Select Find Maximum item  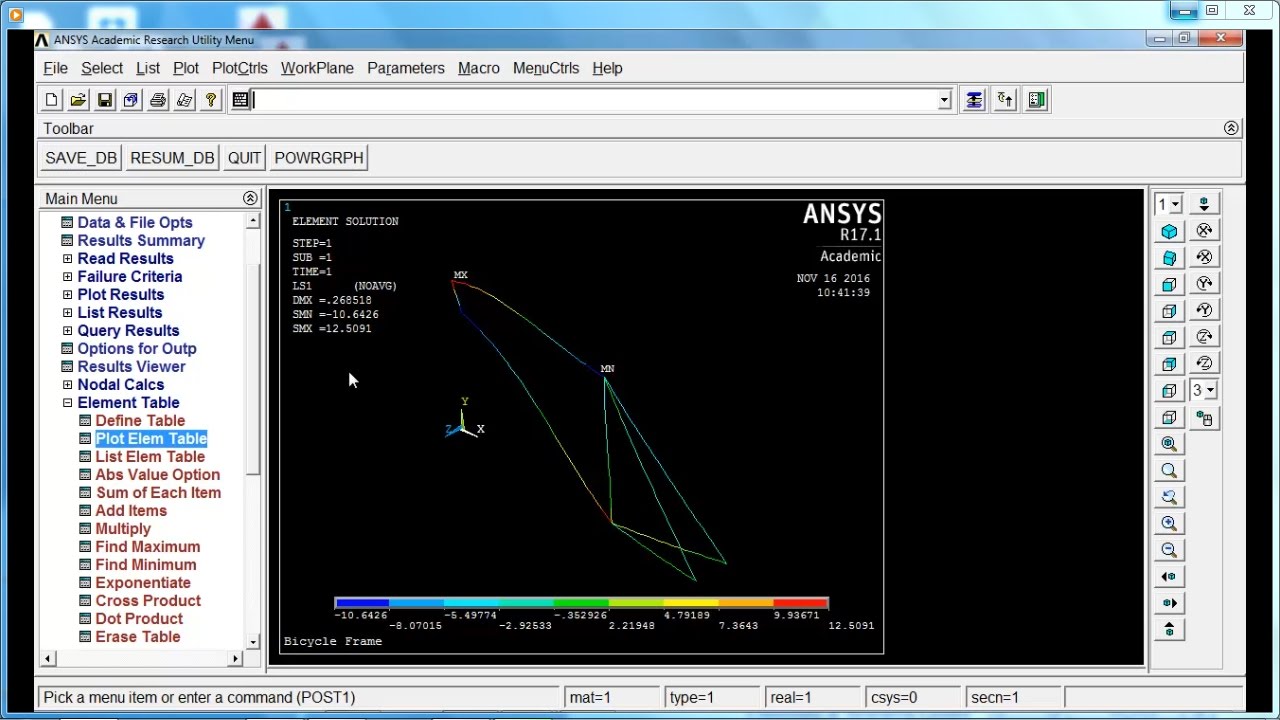147,547
